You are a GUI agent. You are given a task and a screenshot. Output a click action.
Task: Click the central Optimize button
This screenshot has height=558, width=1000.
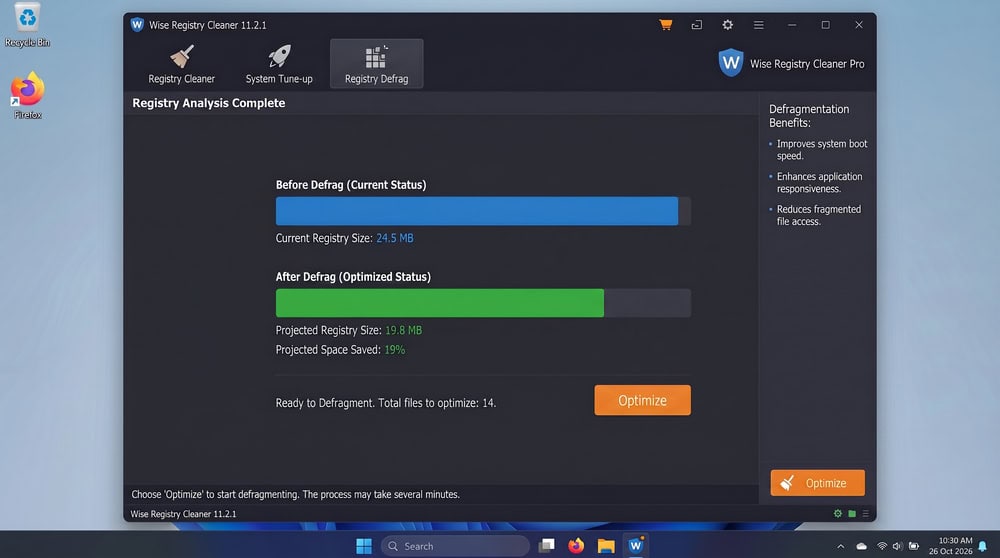point(642,400)
